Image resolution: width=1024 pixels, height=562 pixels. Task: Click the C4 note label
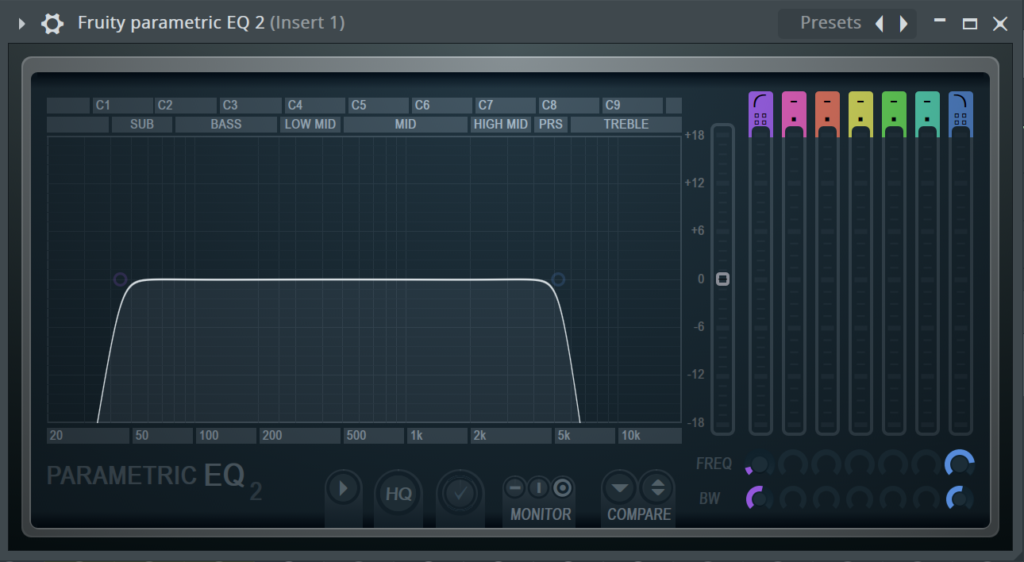tap(295, 105)
